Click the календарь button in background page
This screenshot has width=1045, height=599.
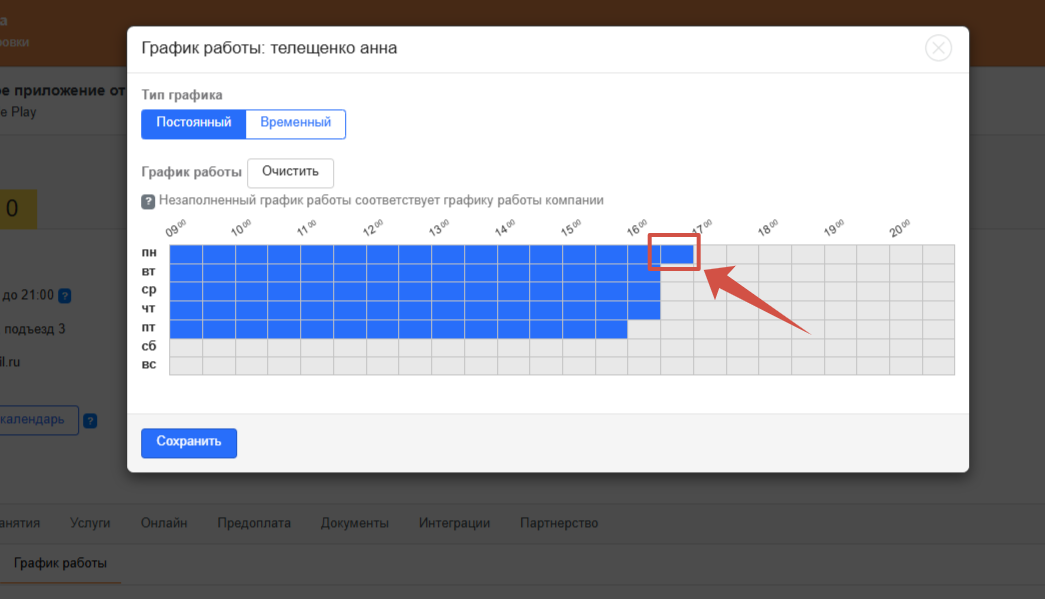37,420
